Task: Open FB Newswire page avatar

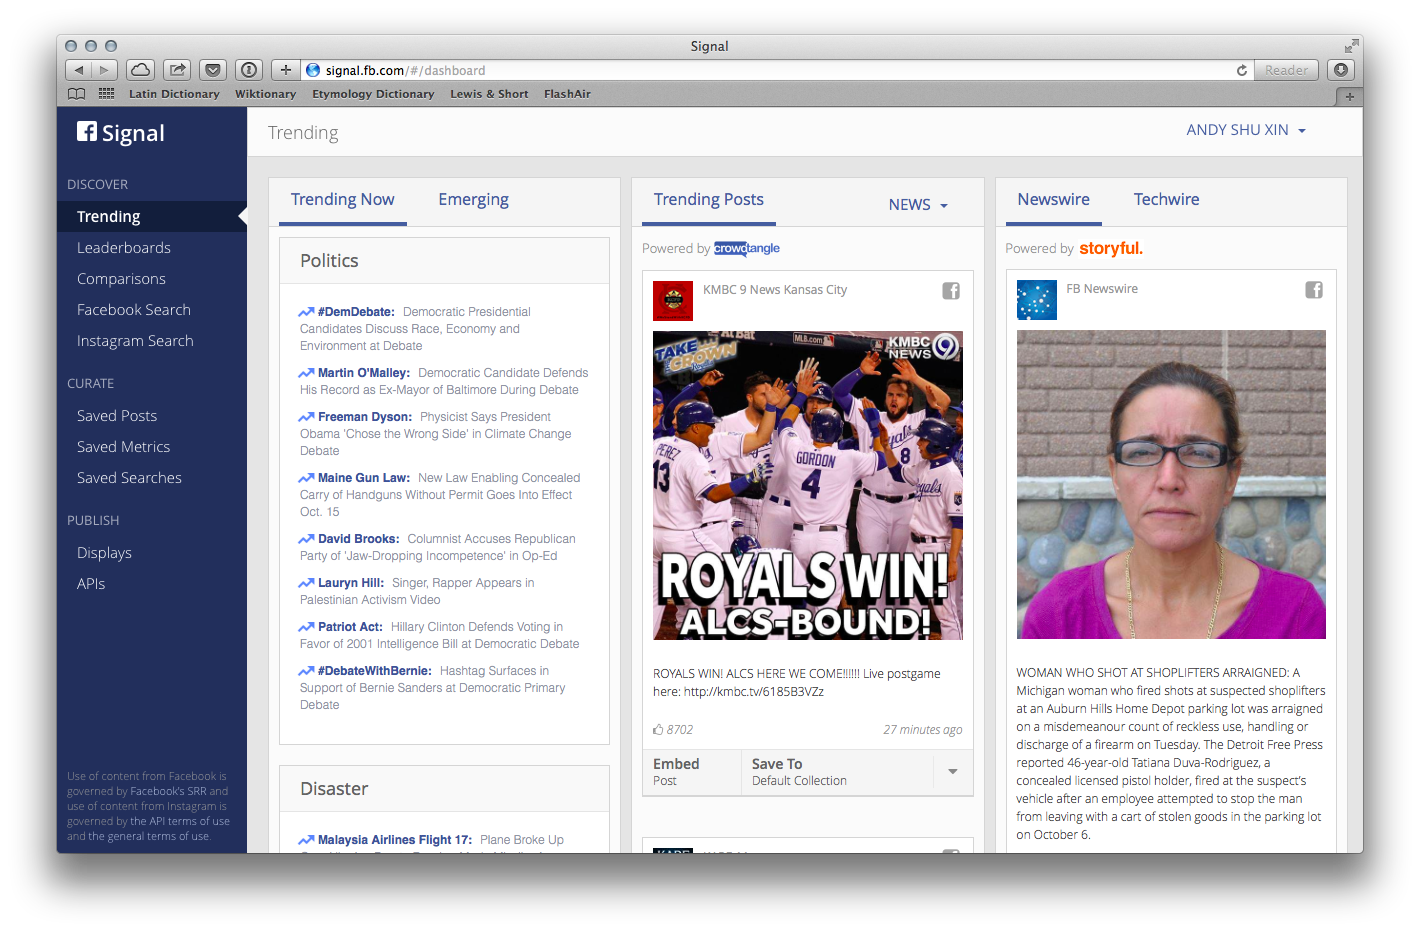Action: (1037, 300)
